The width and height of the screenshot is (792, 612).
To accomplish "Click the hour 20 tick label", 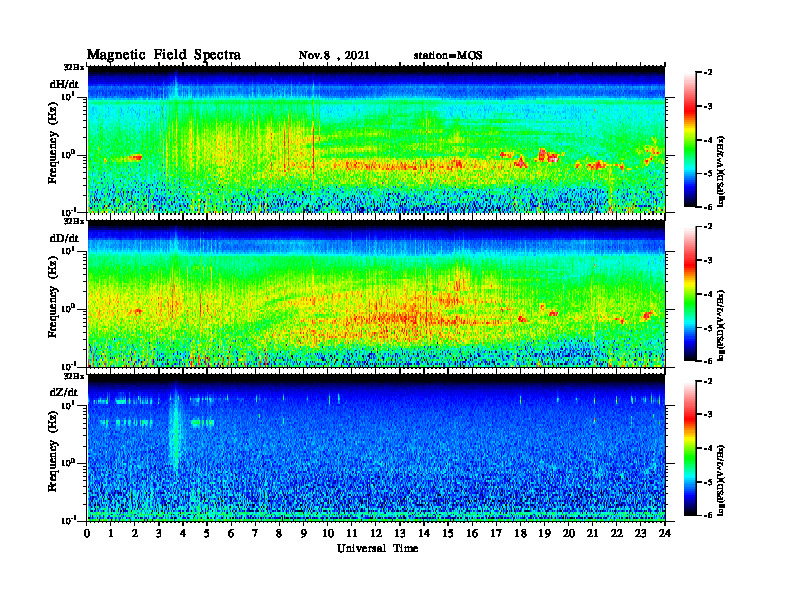I will click(569, 533).
